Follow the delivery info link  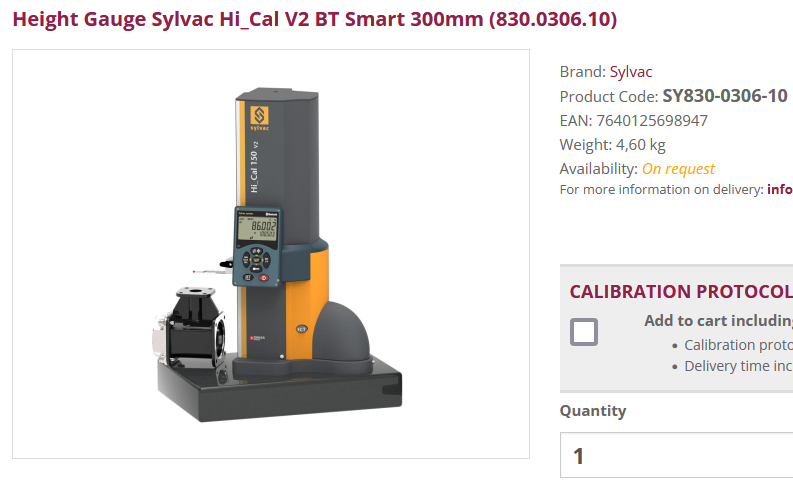[x=780, y=189]
